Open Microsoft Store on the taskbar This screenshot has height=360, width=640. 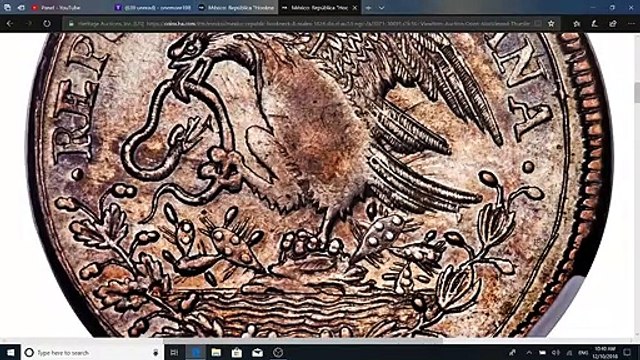237,352
